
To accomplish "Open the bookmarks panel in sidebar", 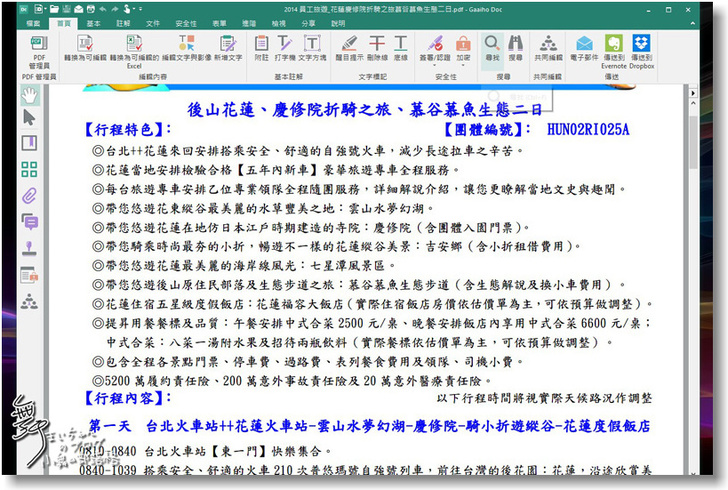I will click(30, 143).
